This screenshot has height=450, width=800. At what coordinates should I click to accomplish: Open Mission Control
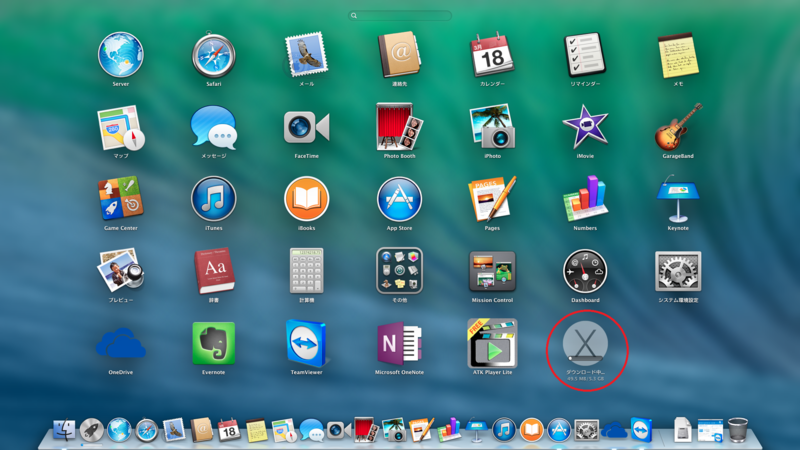[492, 271]
